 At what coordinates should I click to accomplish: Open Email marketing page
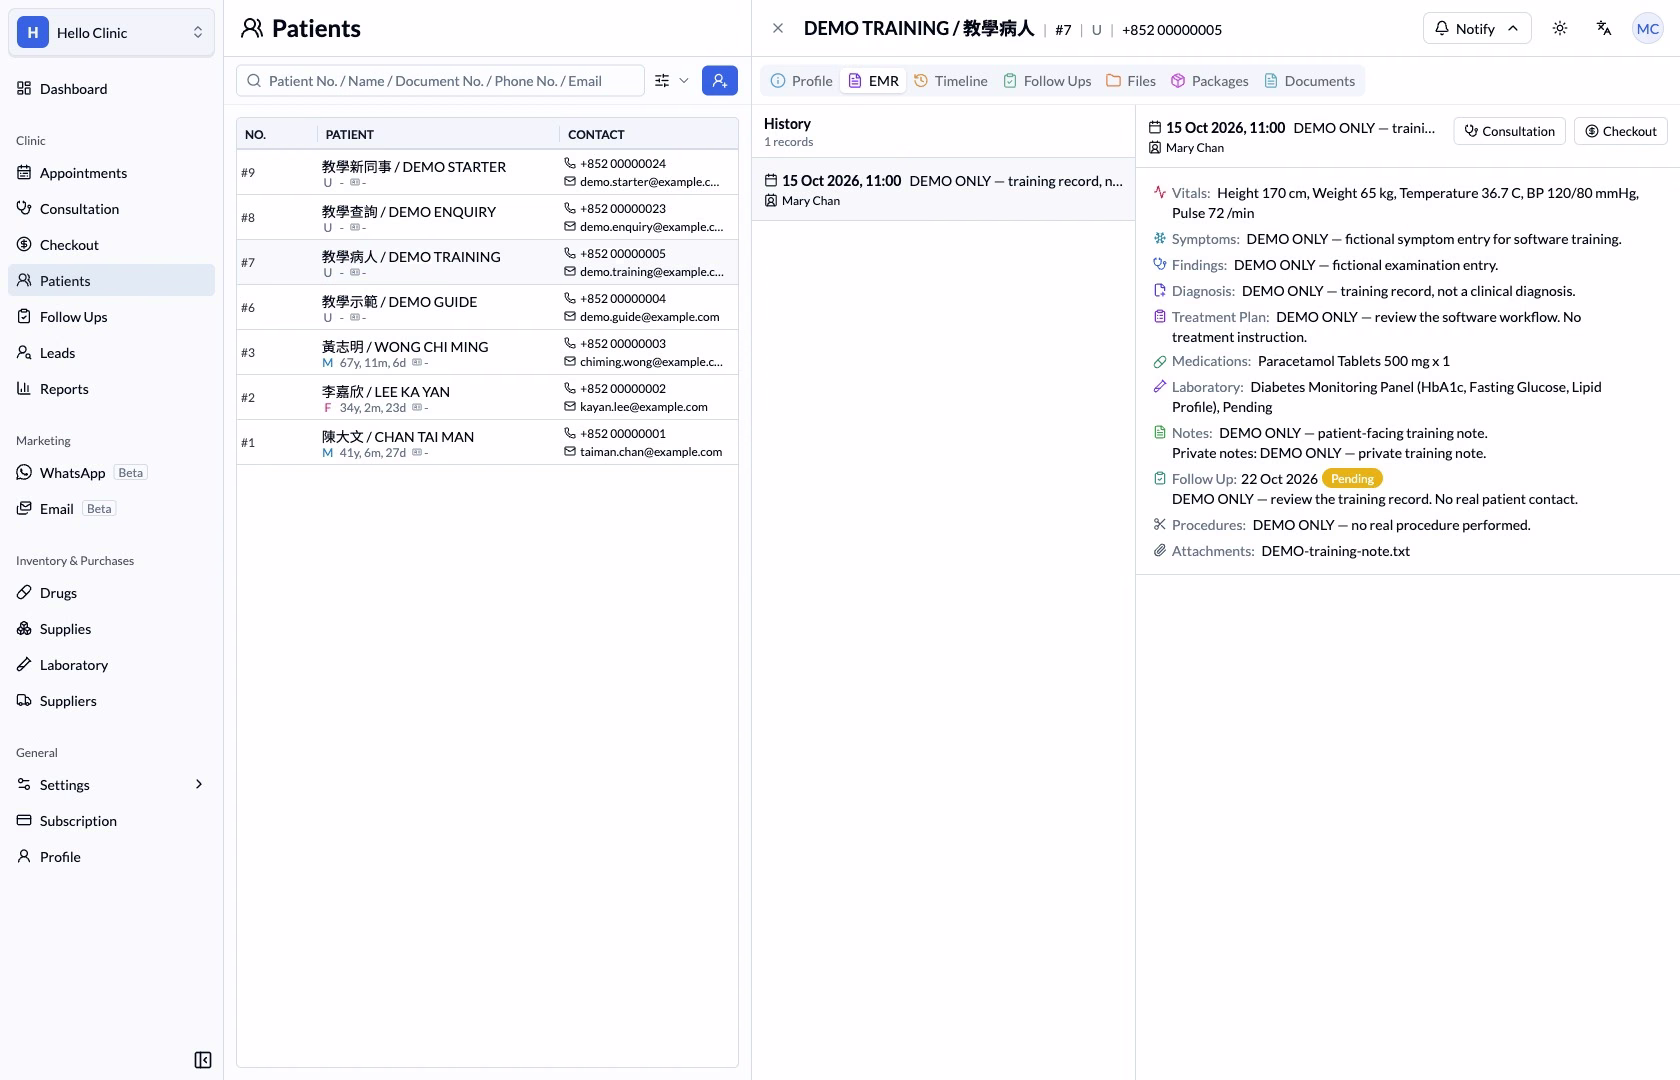pos(111,509)
